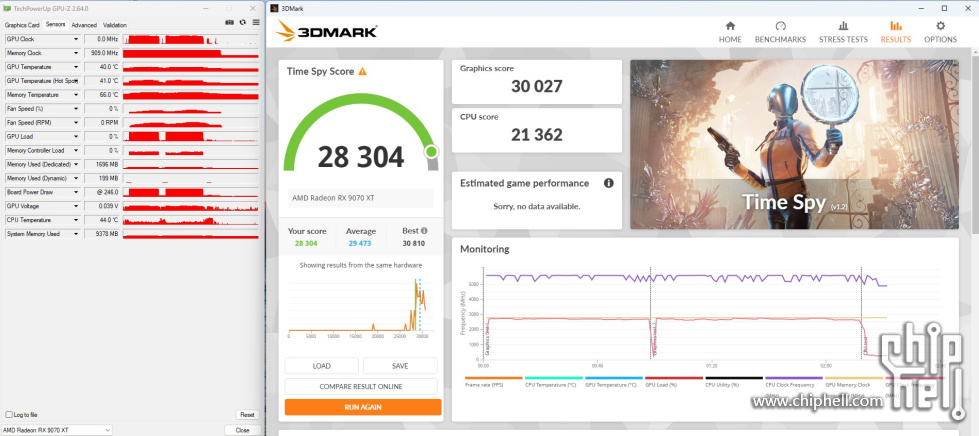Screen dimensions: 979x436
Task: Click the Memory Clock value 909.0 MHz
Action: (106, 53)
